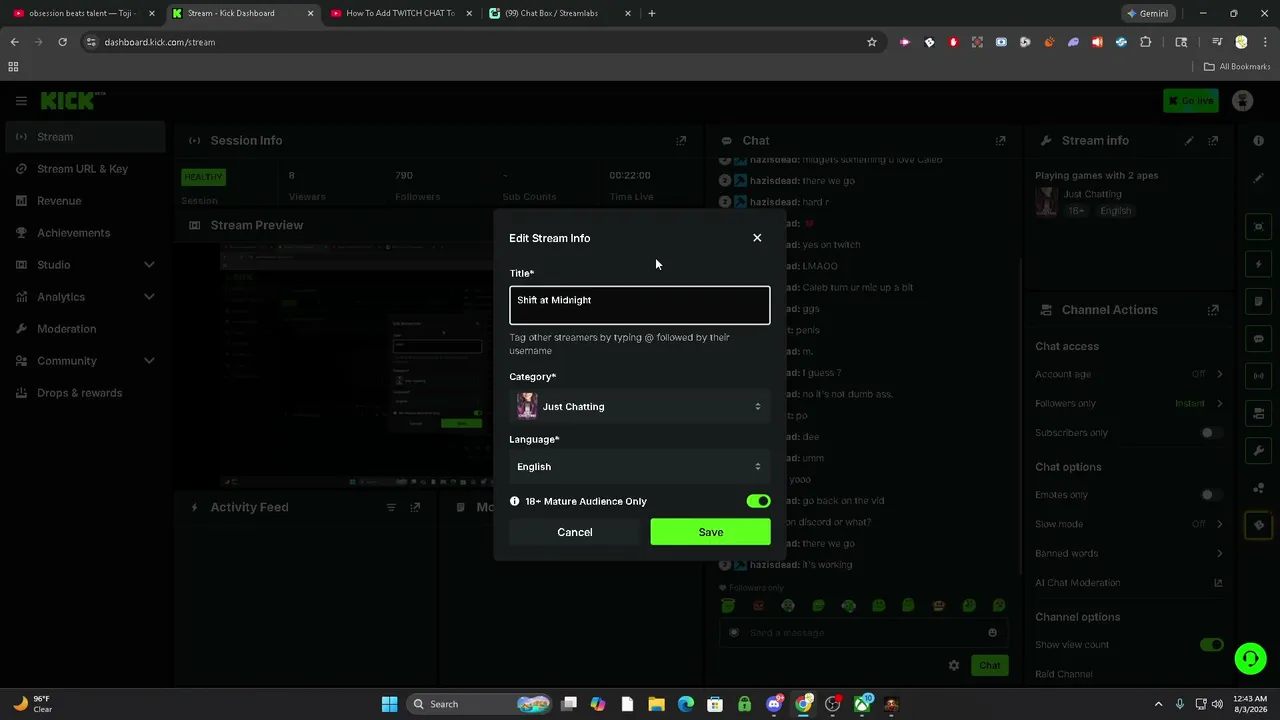1280x720 pixels.
Task: Click the taskbar Search box
Action: [480, 704]
